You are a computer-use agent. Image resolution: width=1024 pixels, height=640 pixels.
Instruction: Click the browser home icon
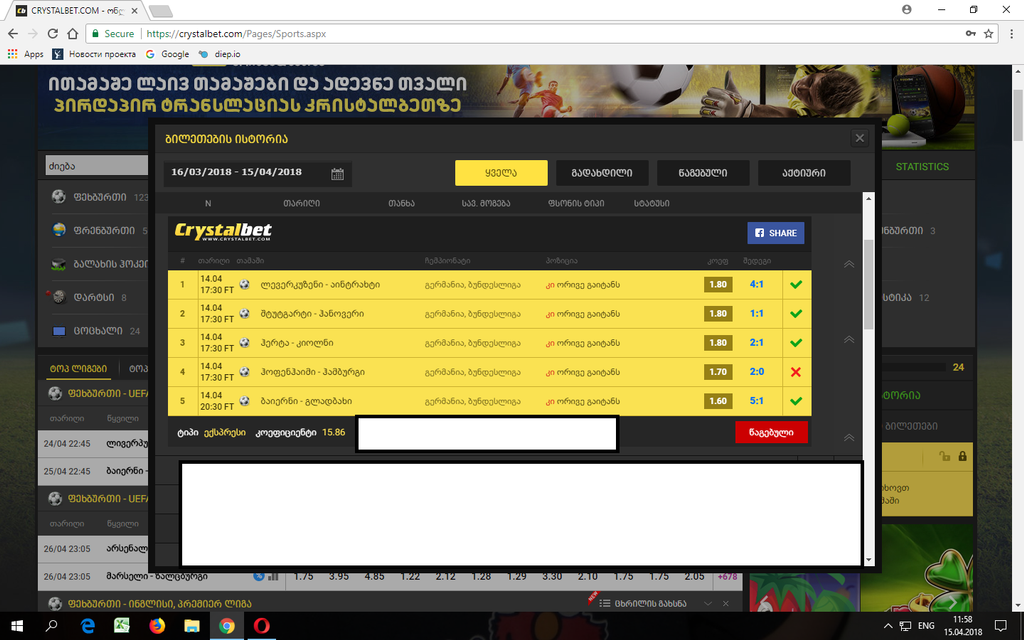[72, 33]
